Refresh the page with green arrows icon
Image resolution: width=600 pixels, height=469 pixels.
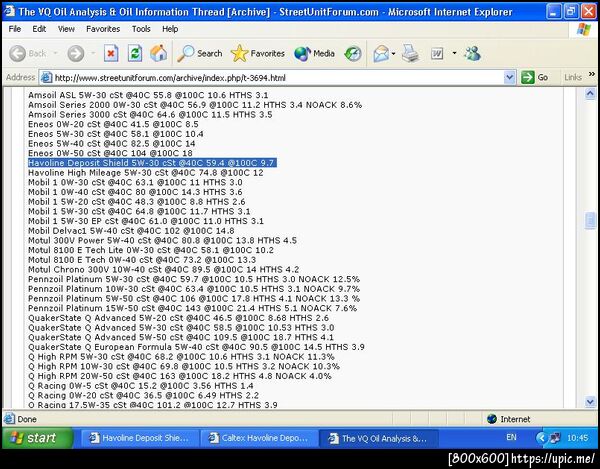click(x=135, y=54)
